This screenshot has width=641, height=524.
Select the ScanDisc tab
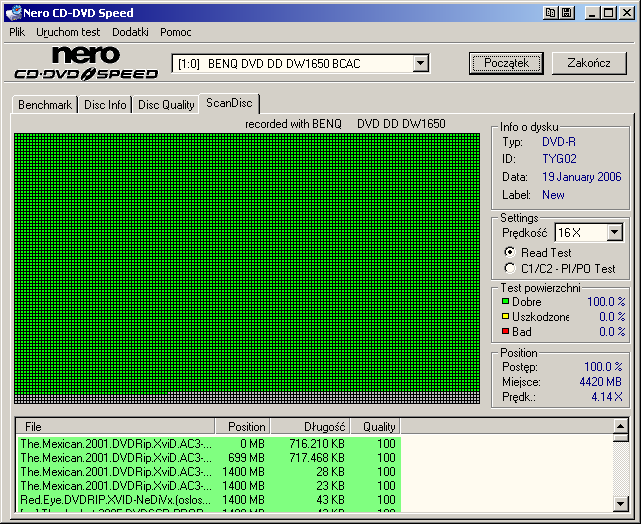point(229,103)
